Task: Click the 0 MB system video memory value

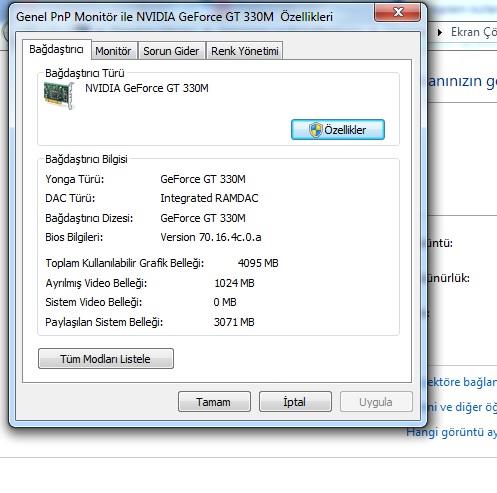Action: pos(225,302)
